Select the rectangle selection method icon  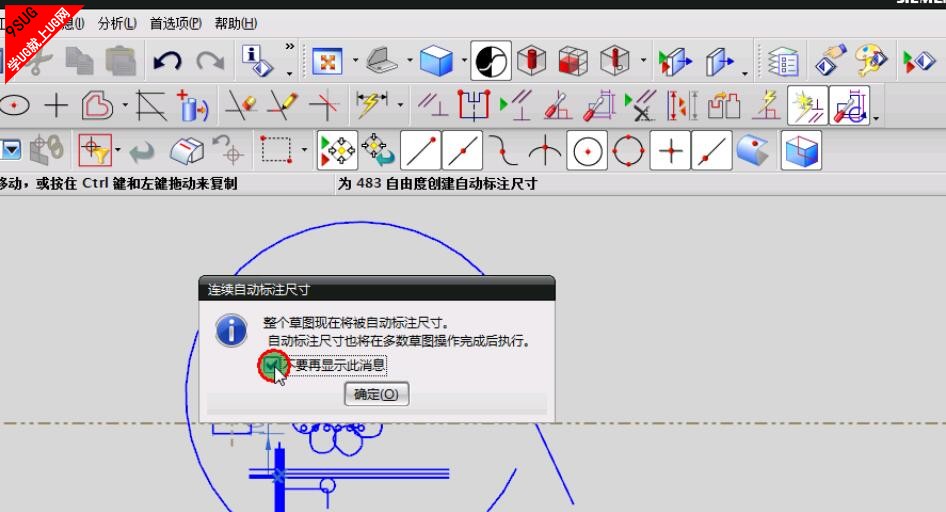click(x=276, y=149)
